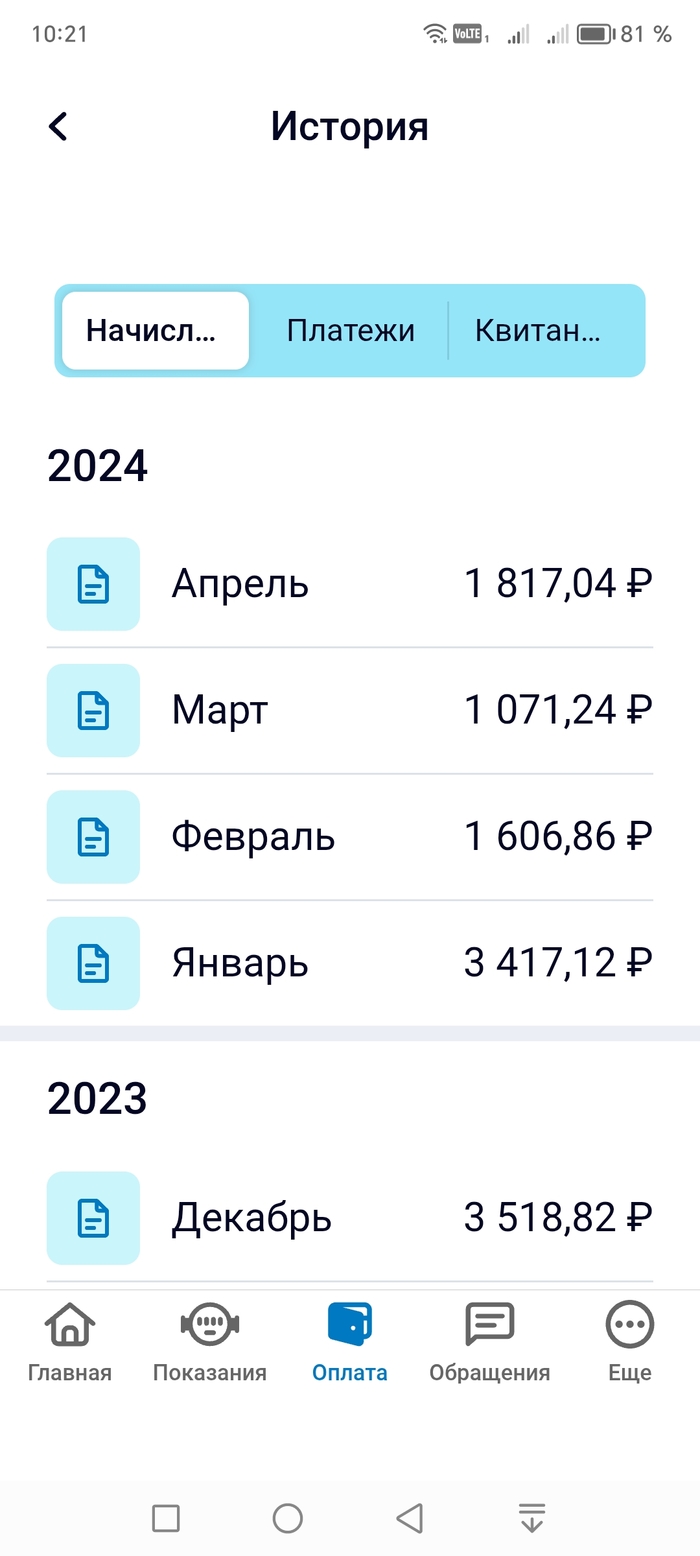Open the April document icon
700x1556 pixels.
[93, 584]
